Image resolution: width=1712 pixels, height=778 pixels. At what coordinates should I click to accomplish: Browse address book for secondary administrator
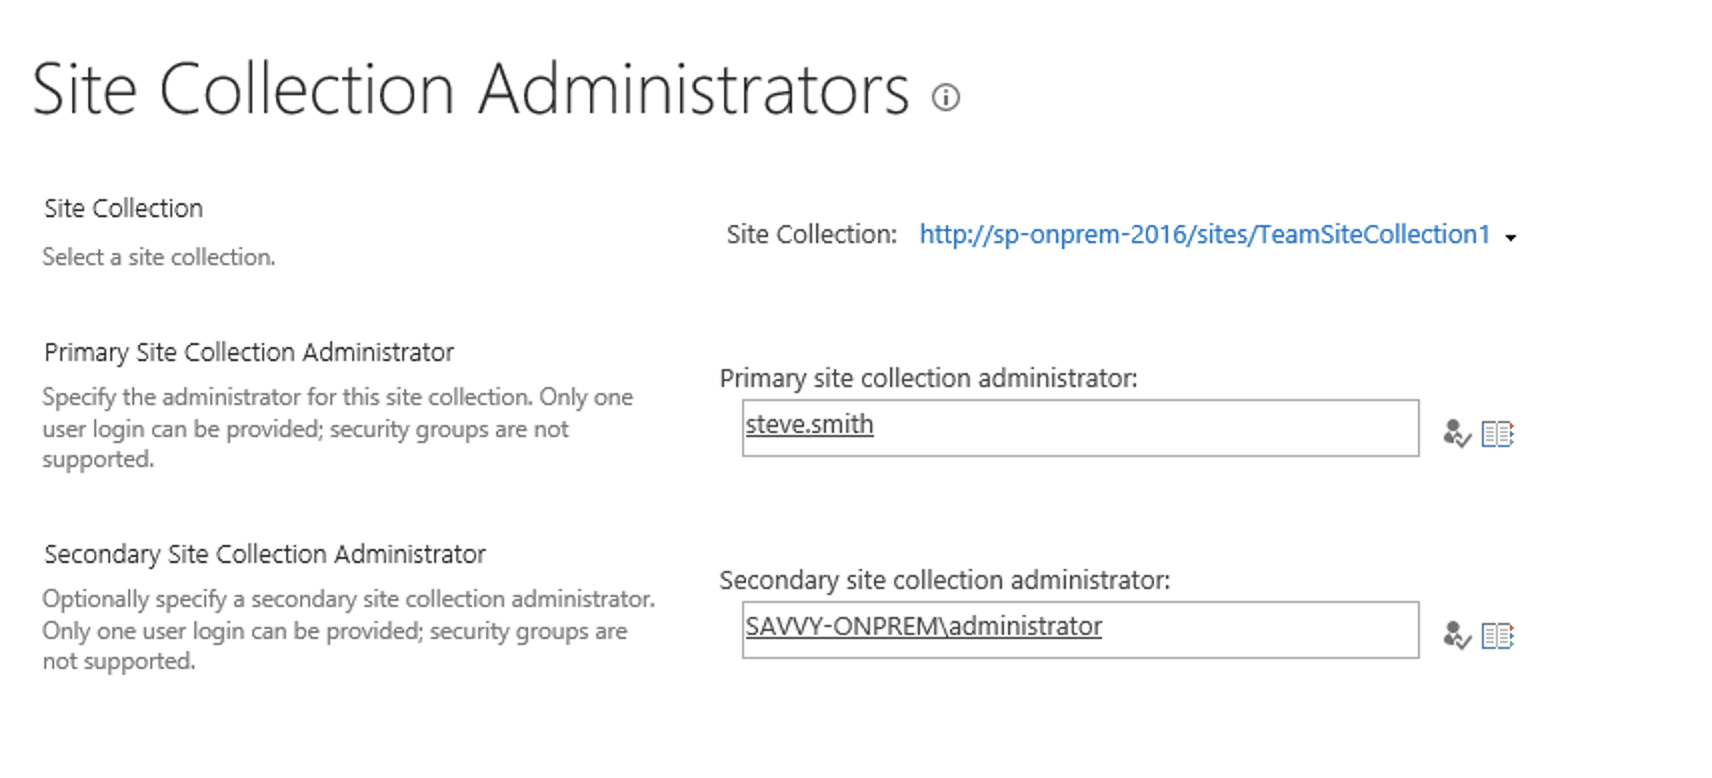pos(1497,636)
